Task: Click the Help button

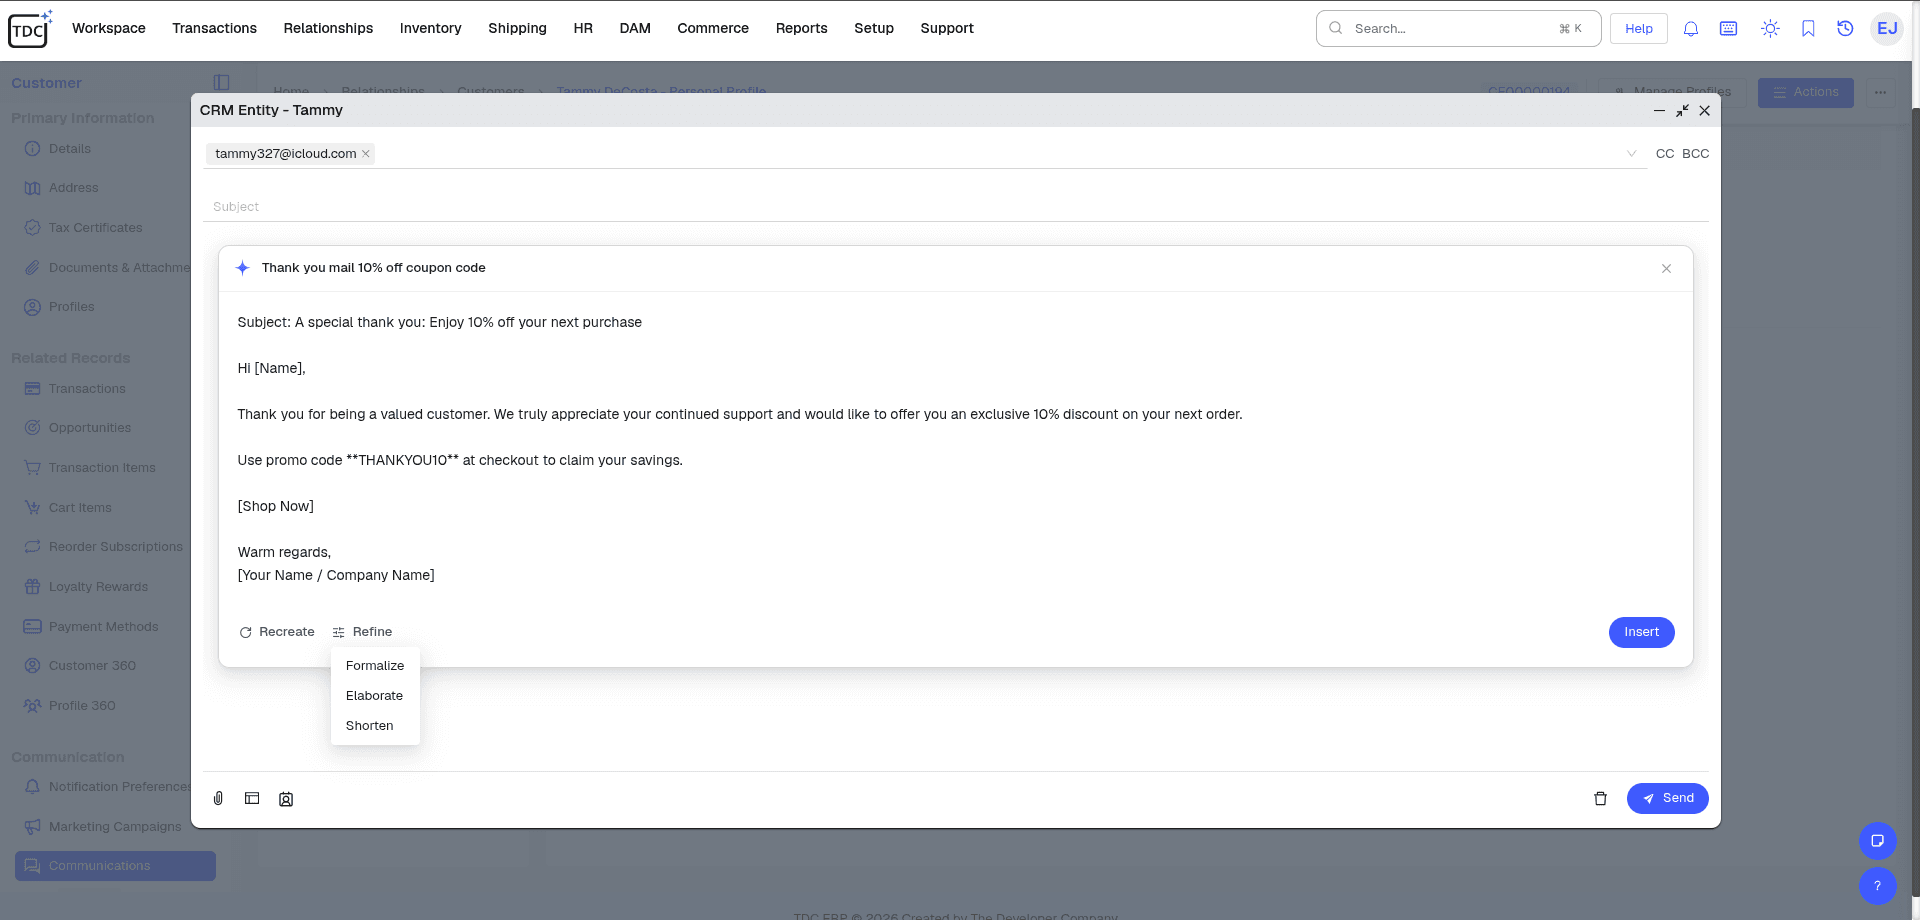Action: (x=1638, y=29)
